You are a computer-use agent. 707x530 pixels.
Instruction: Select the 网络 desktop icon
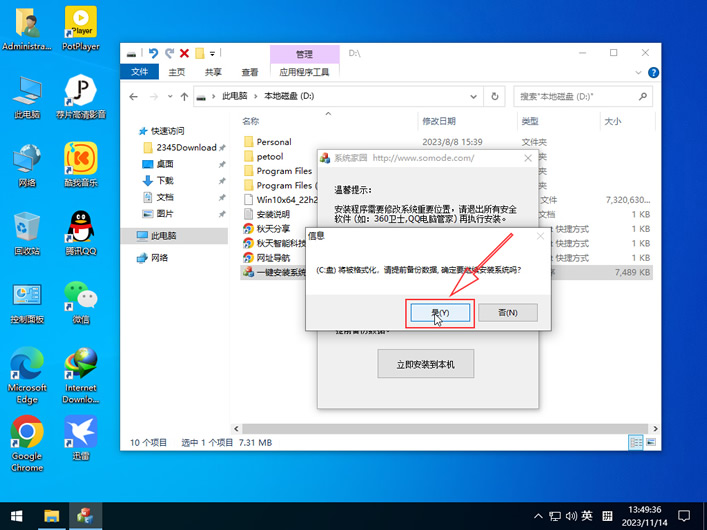pos(27,166)
